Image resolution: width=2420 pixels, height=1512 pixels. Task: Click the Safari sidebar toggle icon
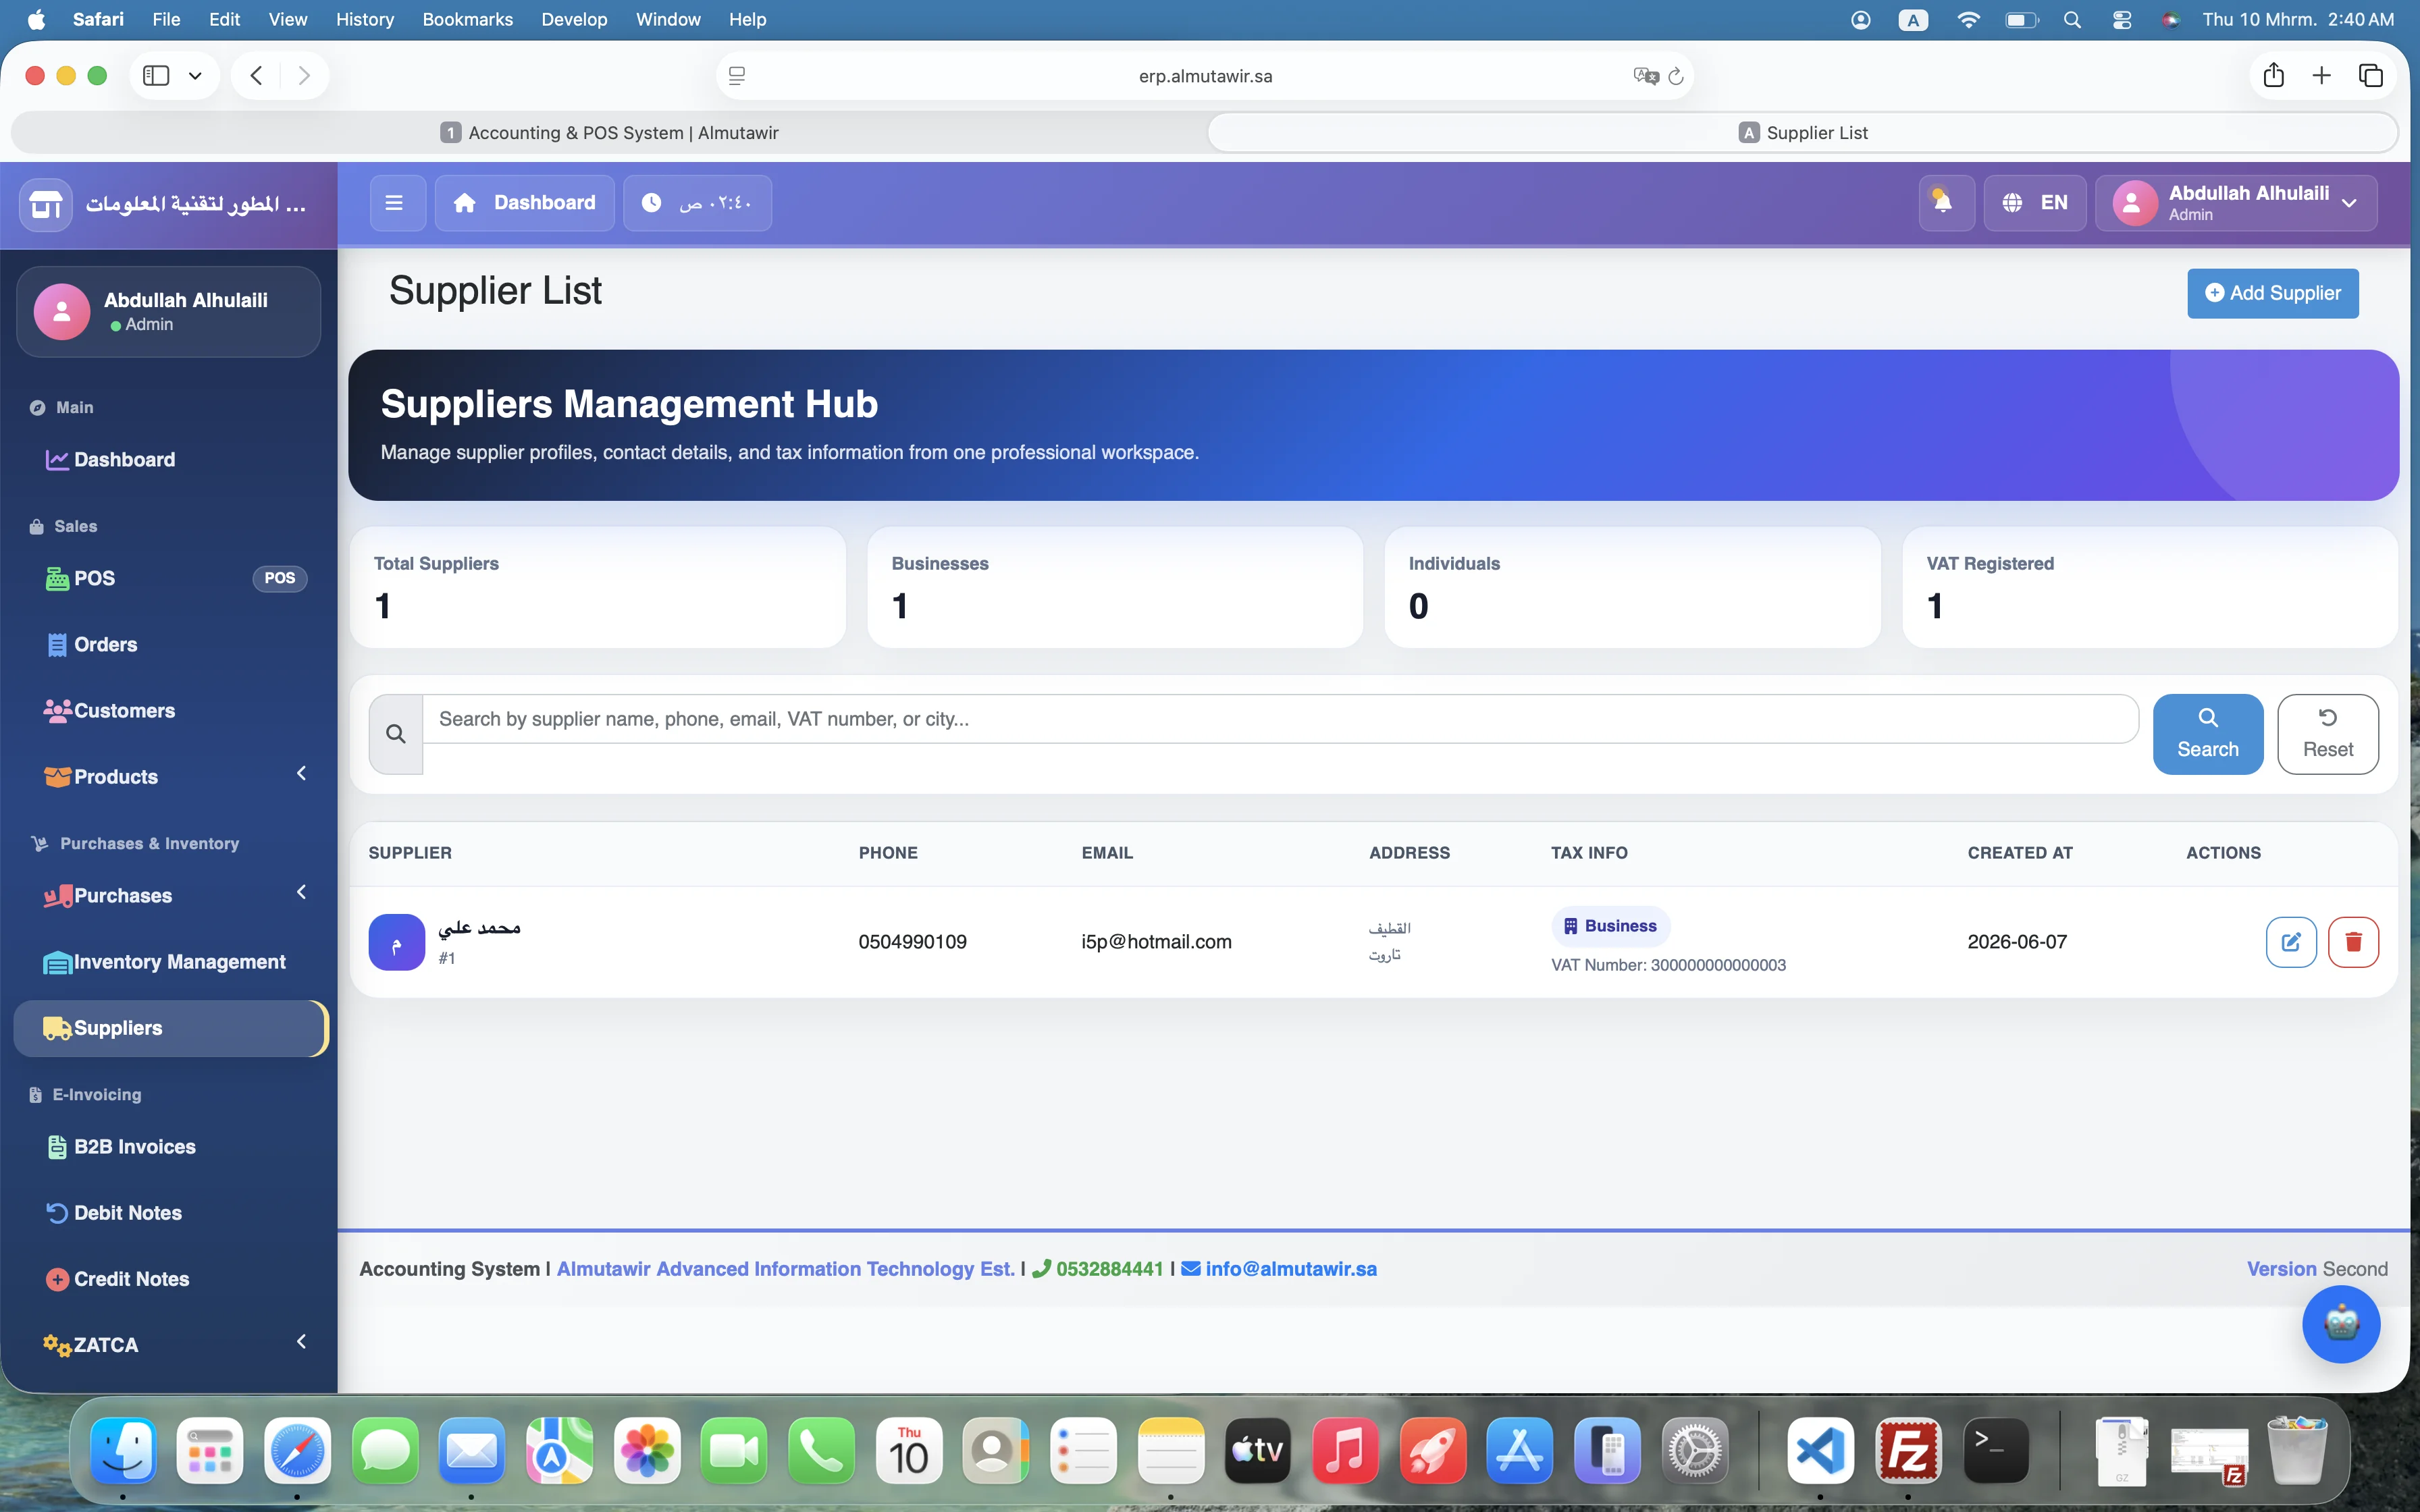point(156,76)
